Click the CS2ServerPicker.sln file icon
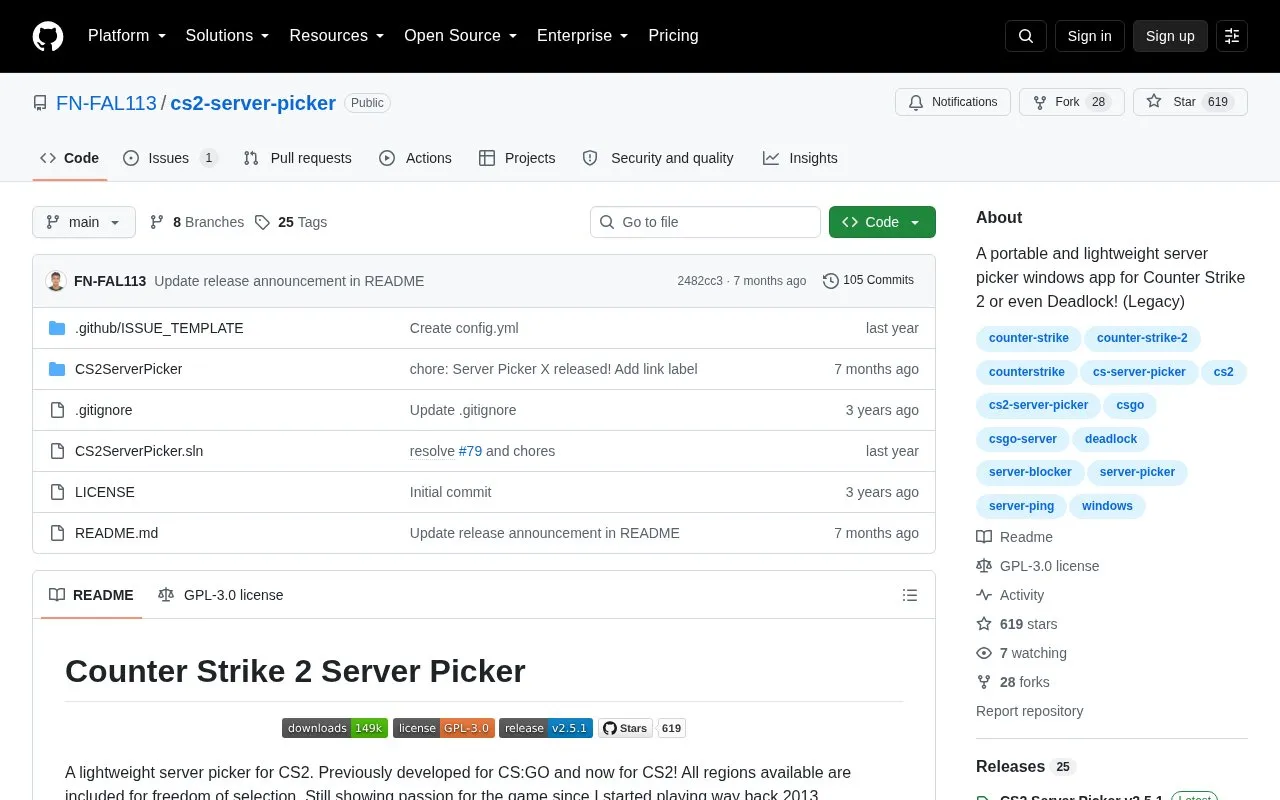This screenshot has height=800, width=1280. coord(57,451)
